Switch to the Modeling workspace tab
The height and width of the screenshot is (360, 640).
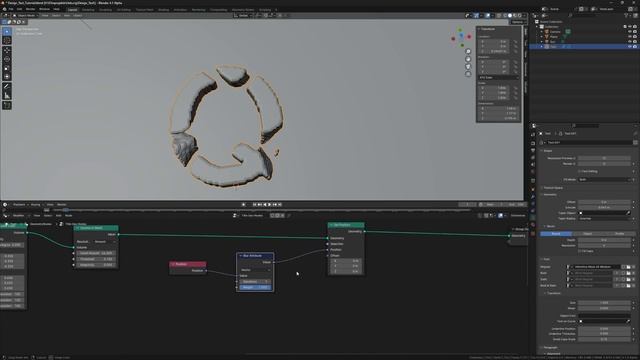[88, 9]
